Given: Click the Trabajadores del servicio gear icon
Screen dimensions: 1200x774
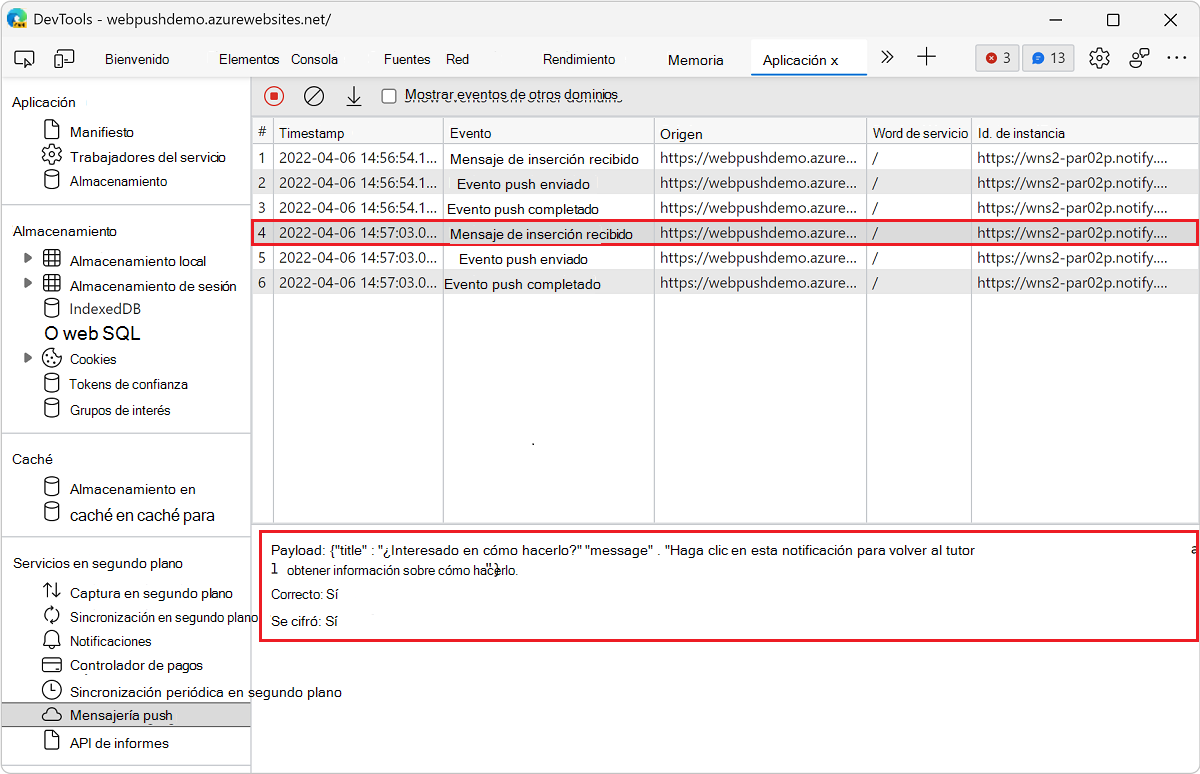Looking at the screenshot, I should 52,155.
